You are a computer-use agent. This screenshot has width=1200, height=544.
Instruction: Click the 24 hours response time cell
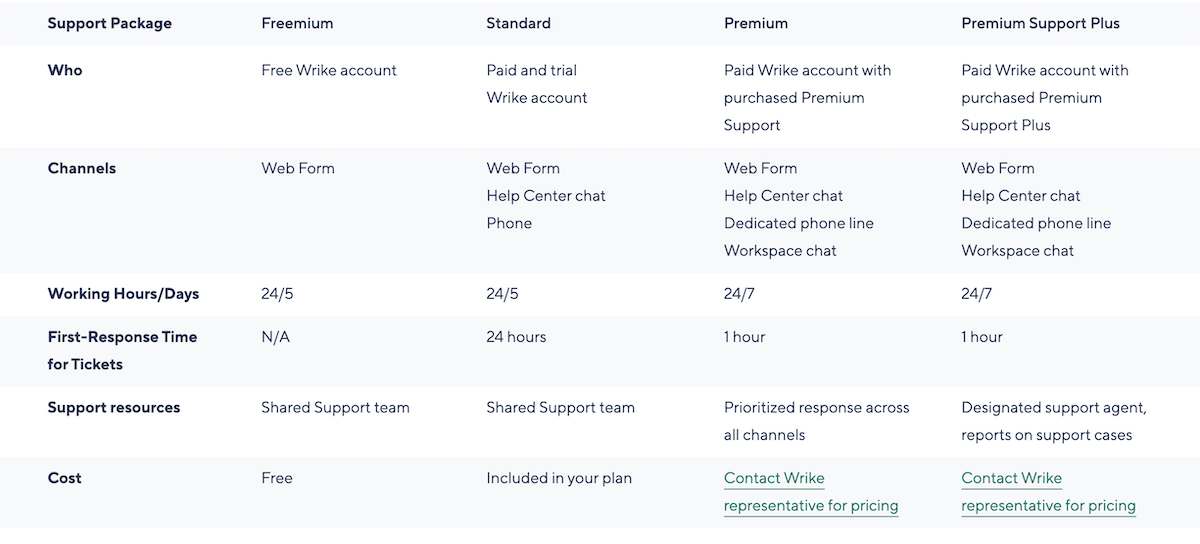pos(516,337)
